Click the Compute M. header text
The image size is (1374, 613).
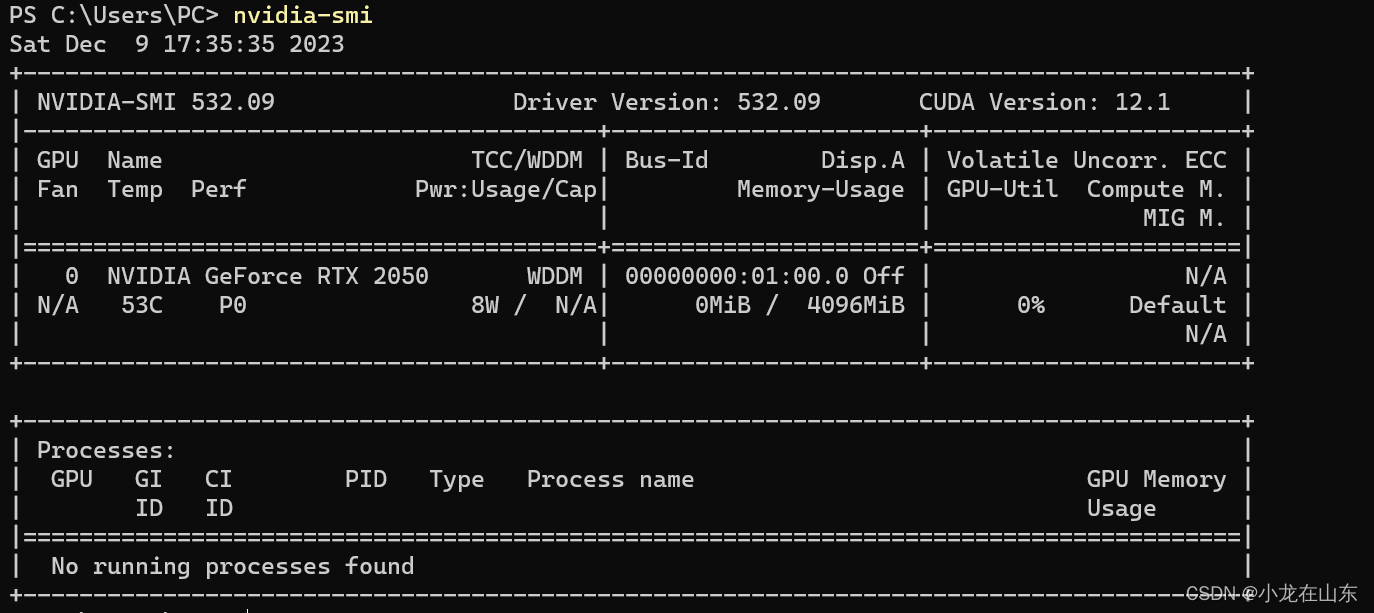pos(1157,189)
